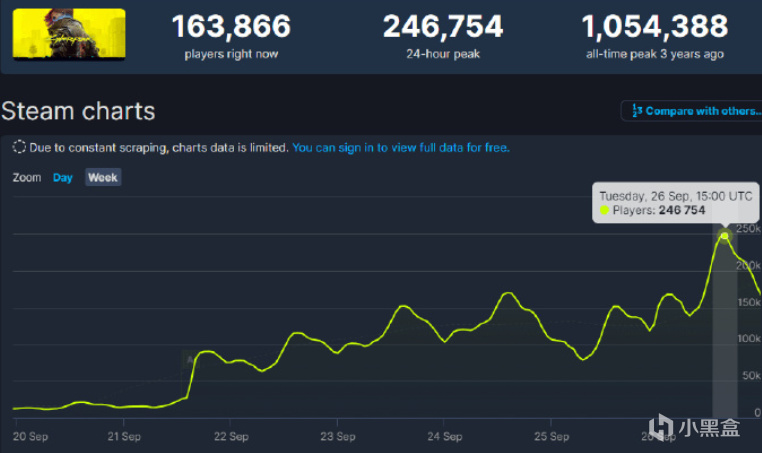Click the 22 Sep axis label
The image size is (762, 453).
pyautogui.click(x=231, y=436)
